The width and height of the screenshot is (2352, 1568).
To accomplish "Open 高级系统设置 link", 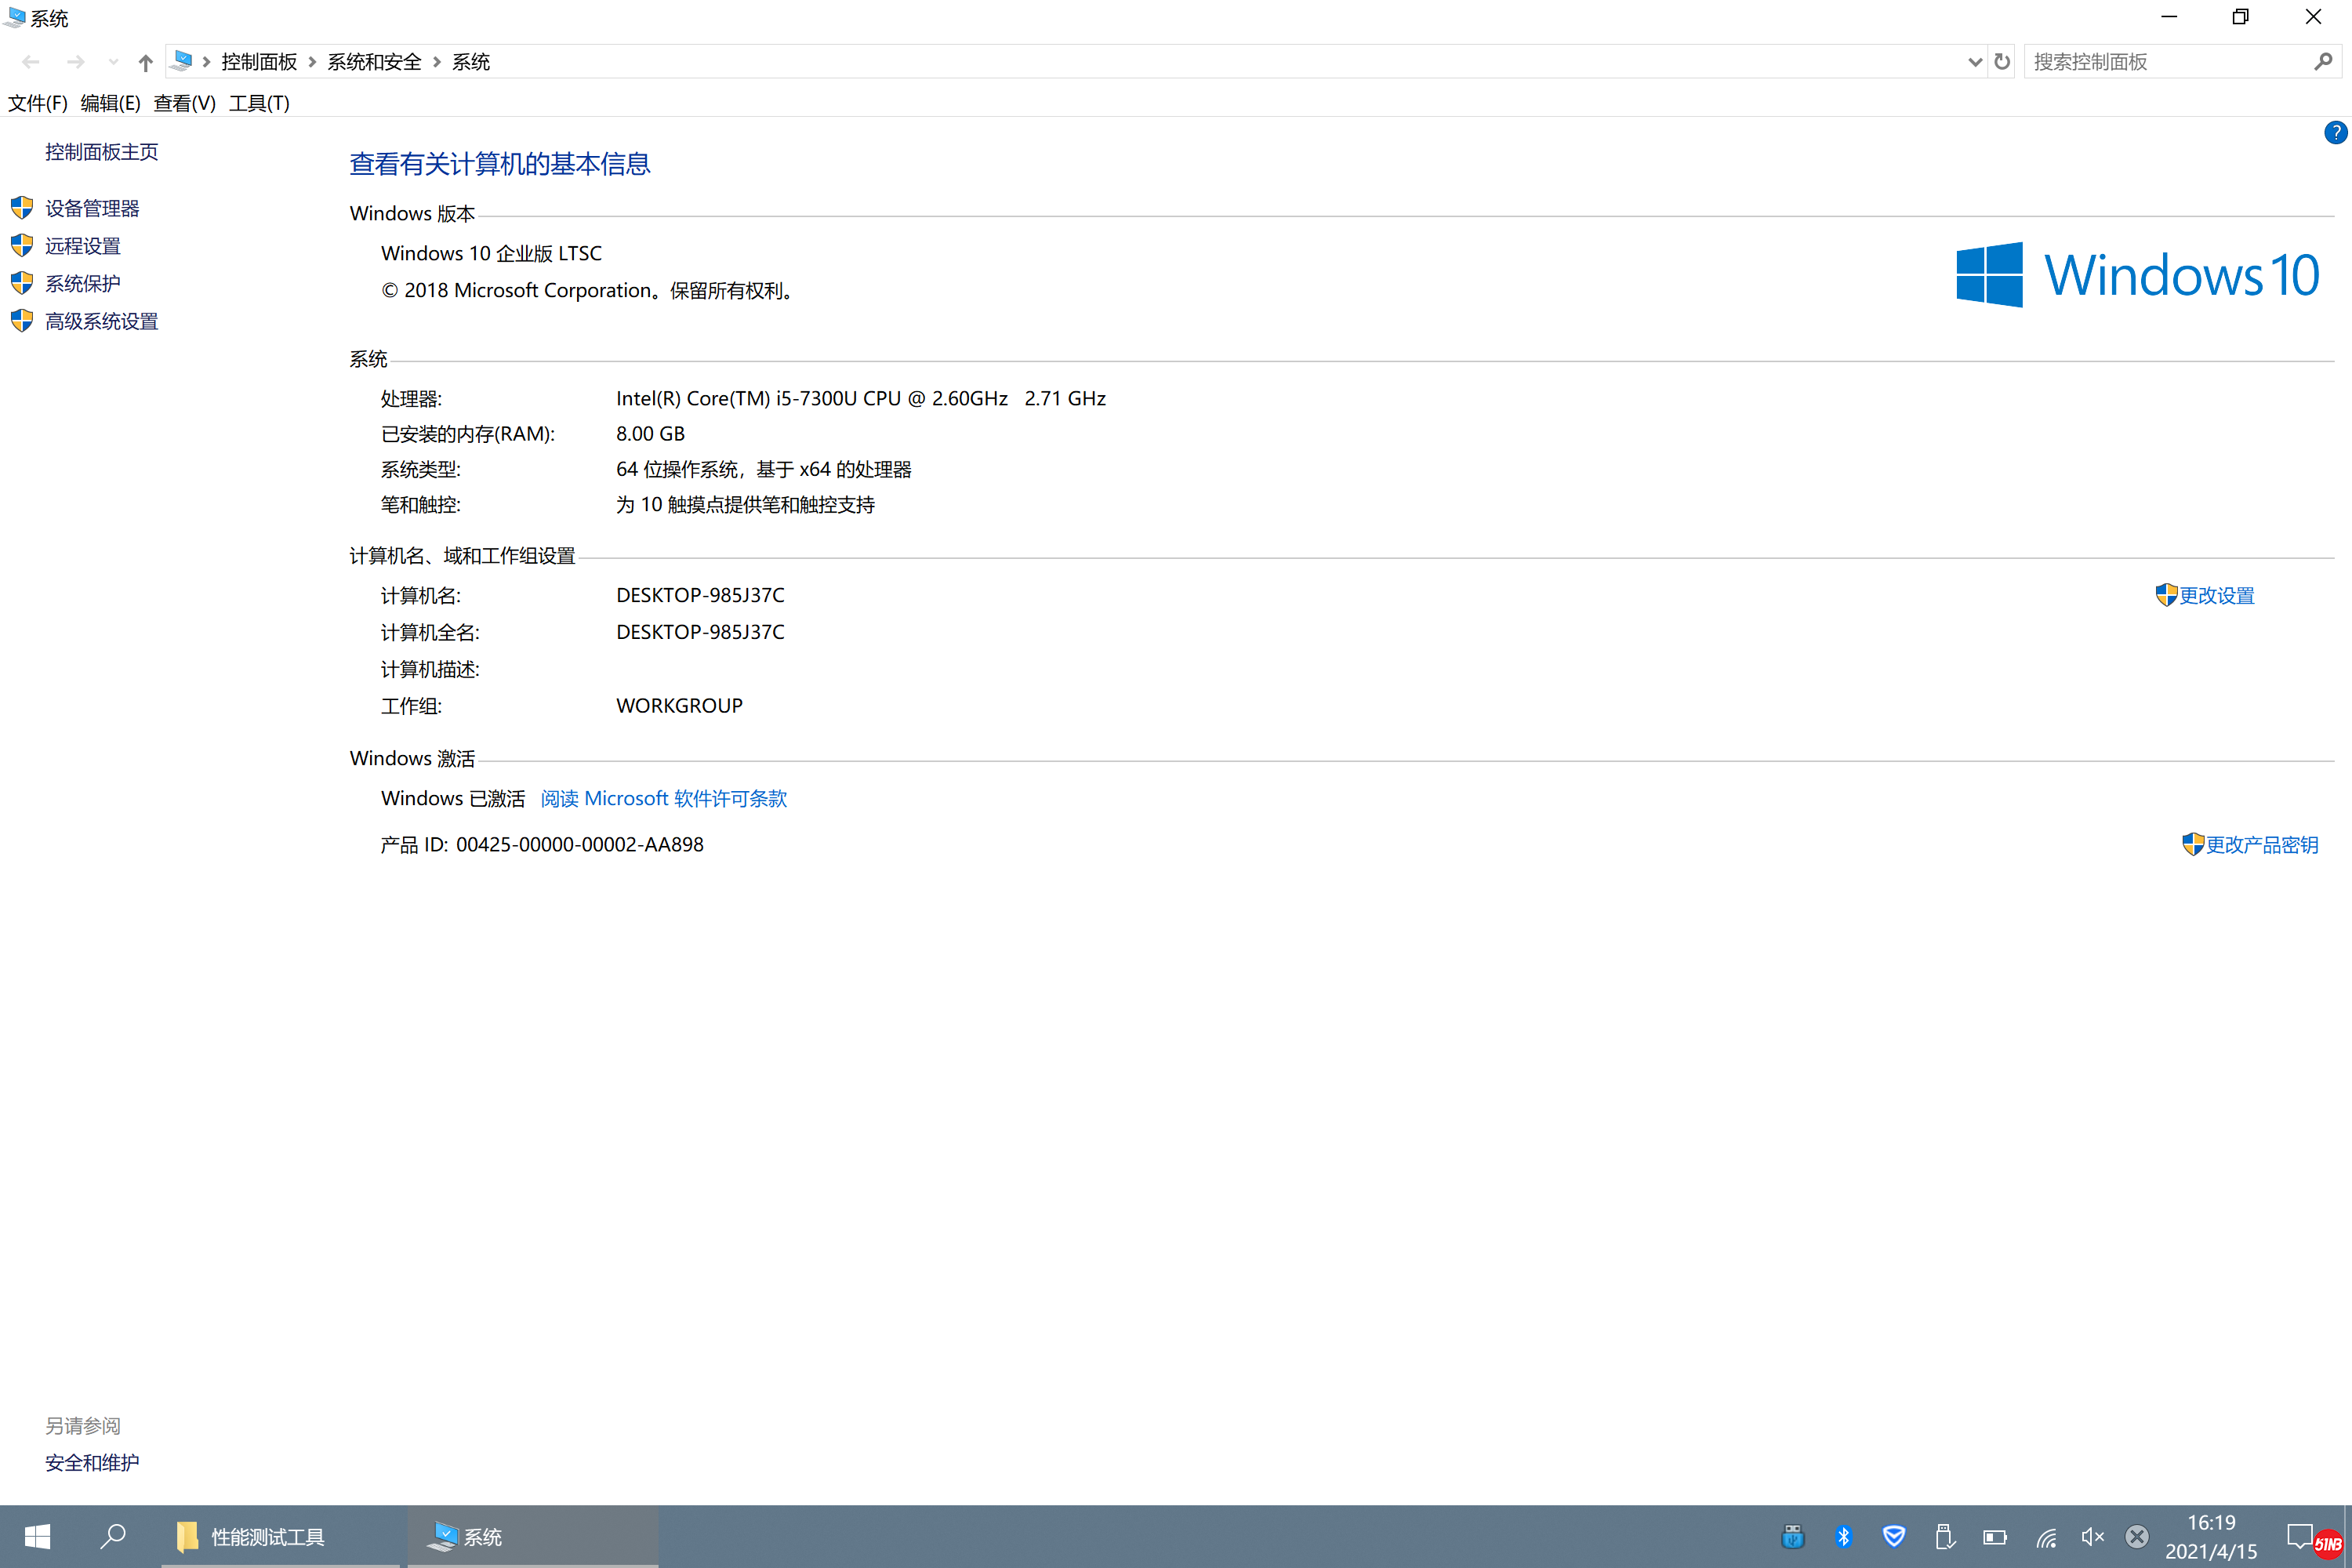I will click(101, 321).
